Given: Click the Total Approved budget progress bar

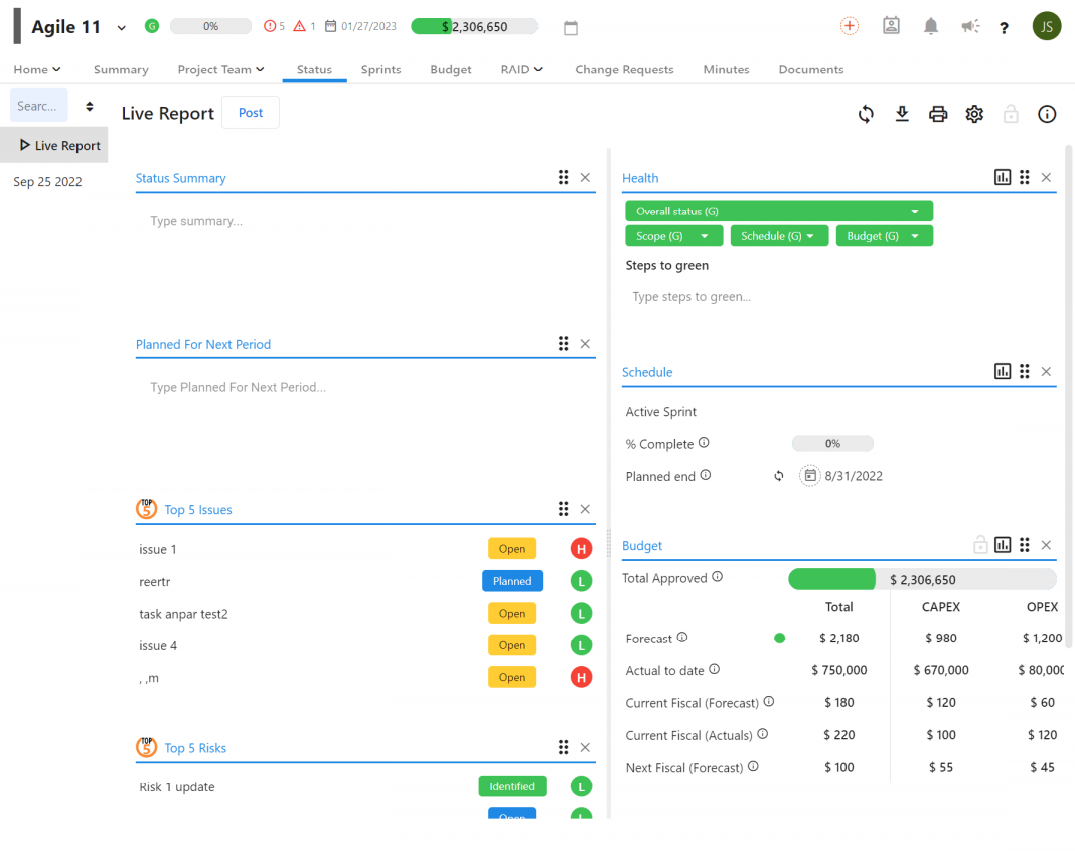Looking at the screenshot, I should point(921,579).
